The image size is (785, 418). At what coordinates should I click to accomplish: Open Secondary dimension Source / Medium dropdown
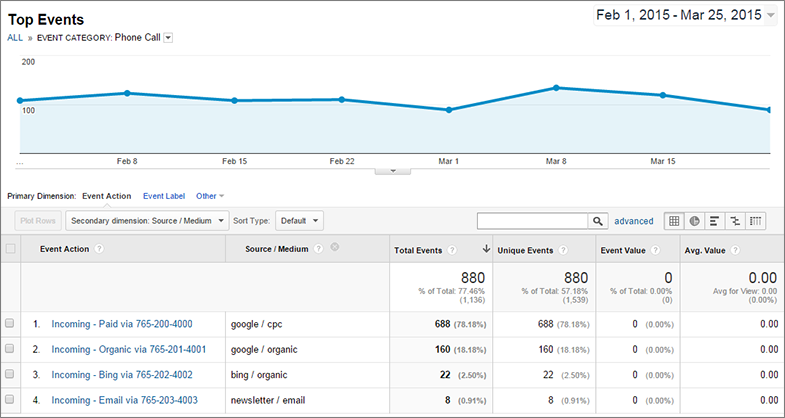point(147,221)
